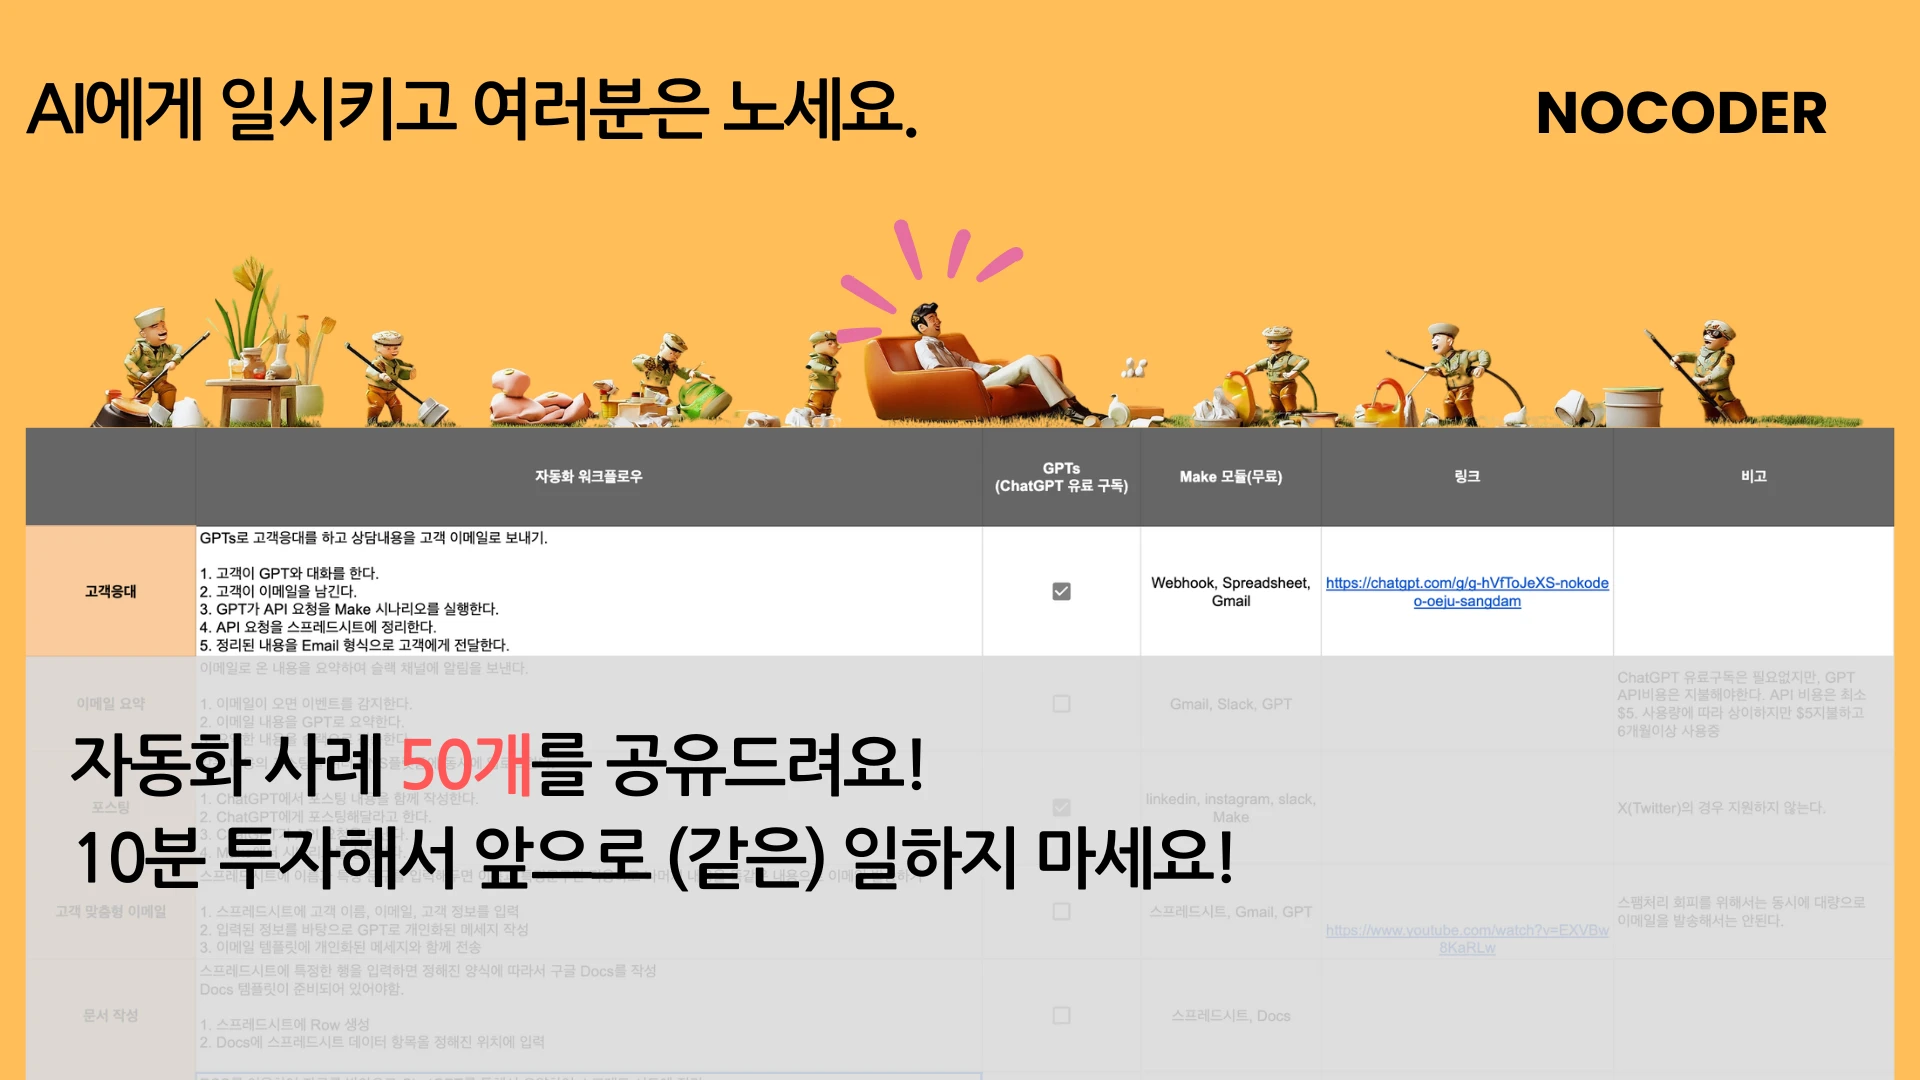
Task: Click the GPTs (ChatGPT 유료 구독) header
Action: (x=1061, y=477)
